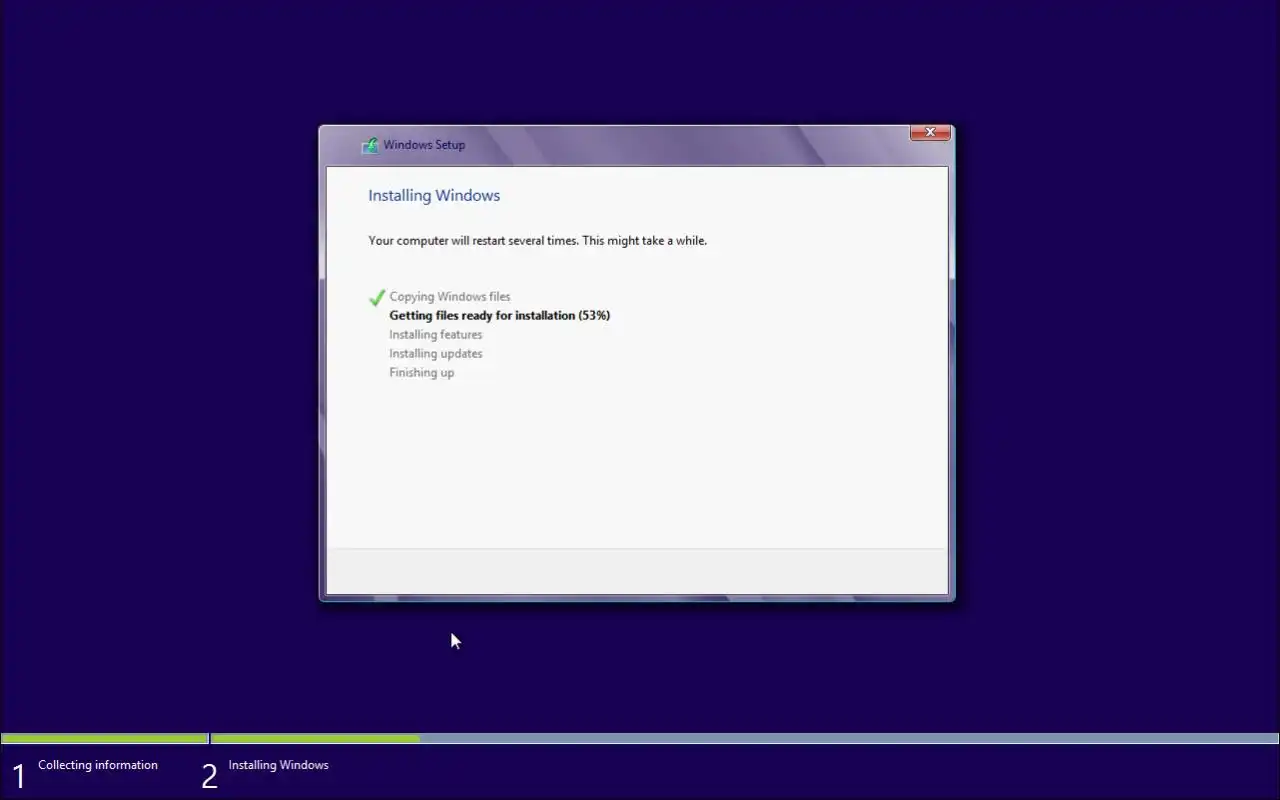The width and height of the screenshot is (1280, 800).
Task: Click 'Getting files ready for installation (53%)'
Action: [x=500, y=316]
